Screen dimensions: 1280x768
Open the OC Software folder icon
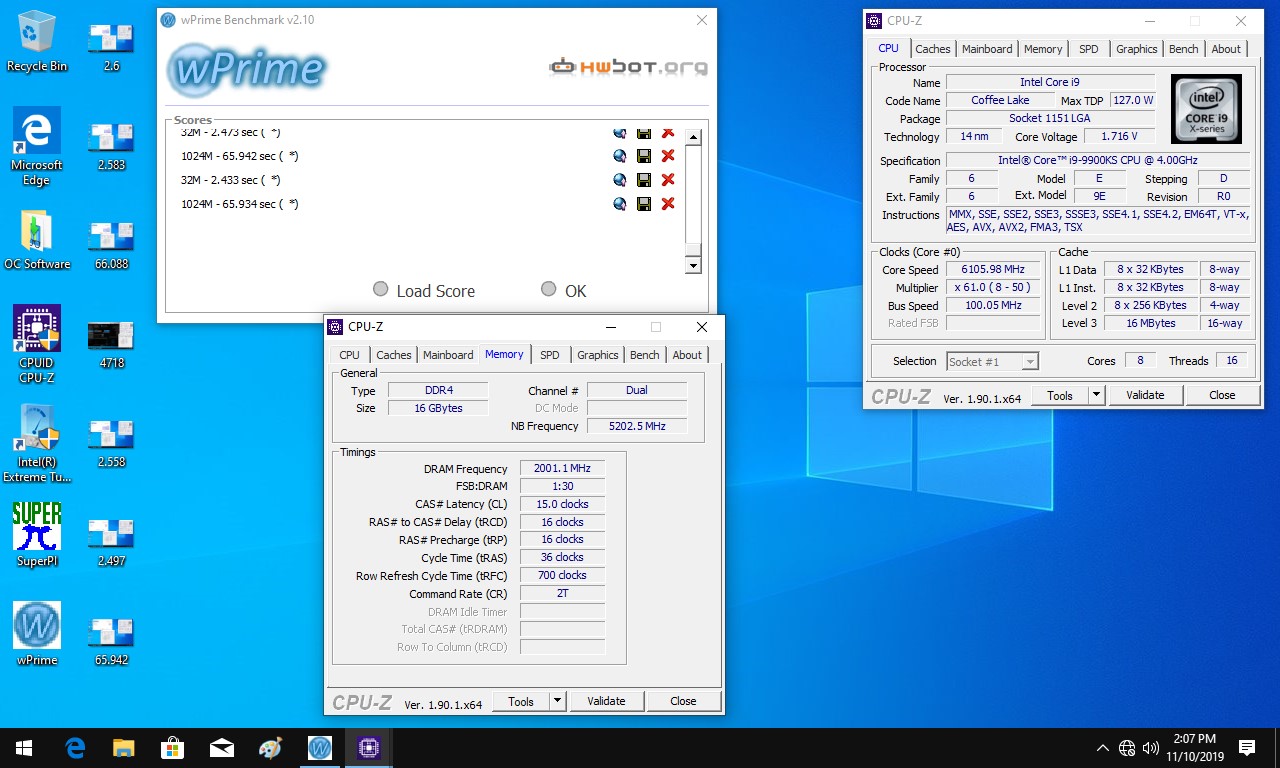tap(37, 240)
